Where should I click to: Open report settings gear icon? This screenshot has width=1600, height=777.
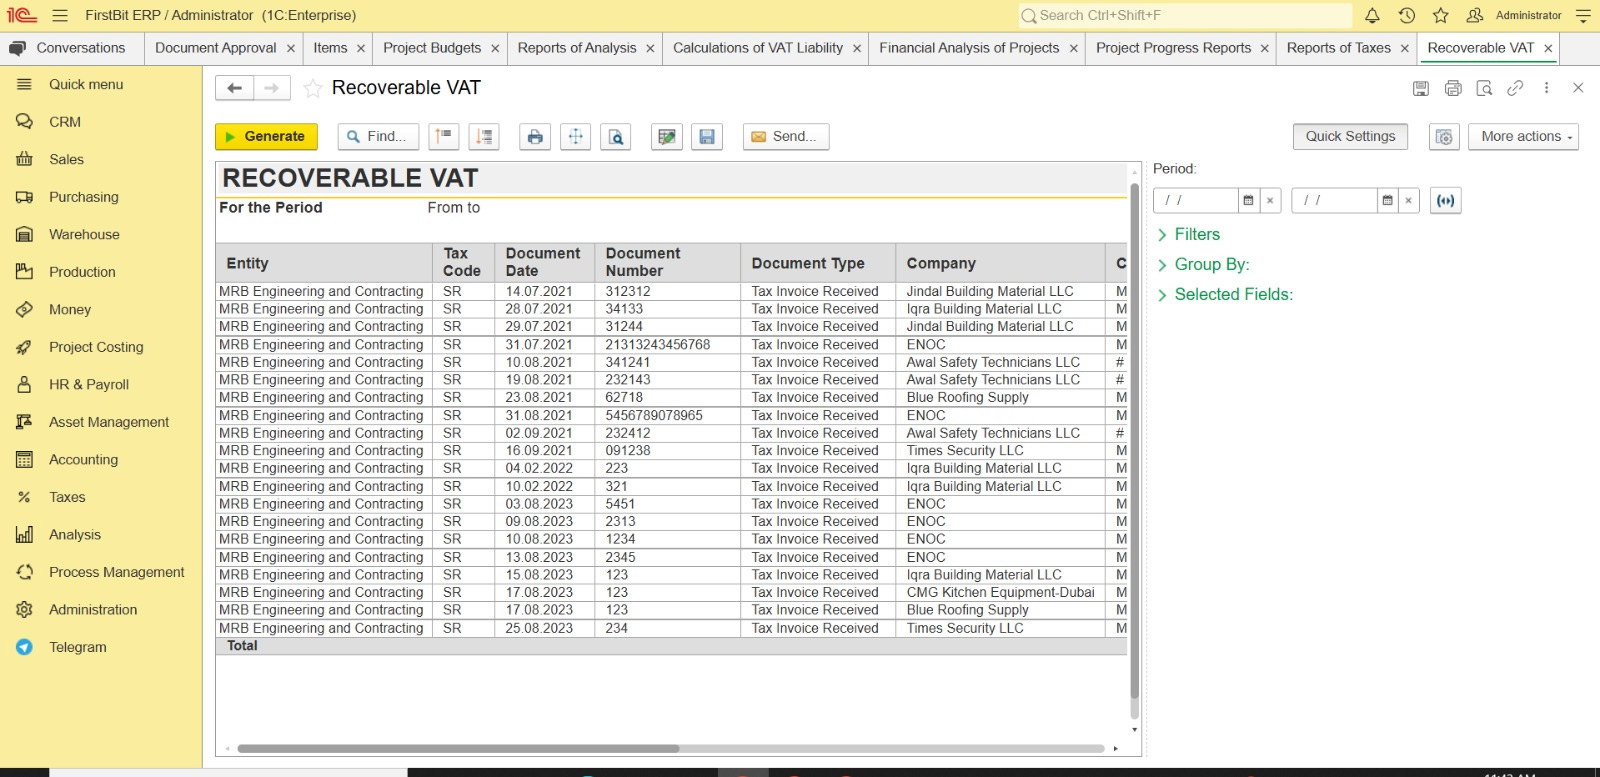1444,137
